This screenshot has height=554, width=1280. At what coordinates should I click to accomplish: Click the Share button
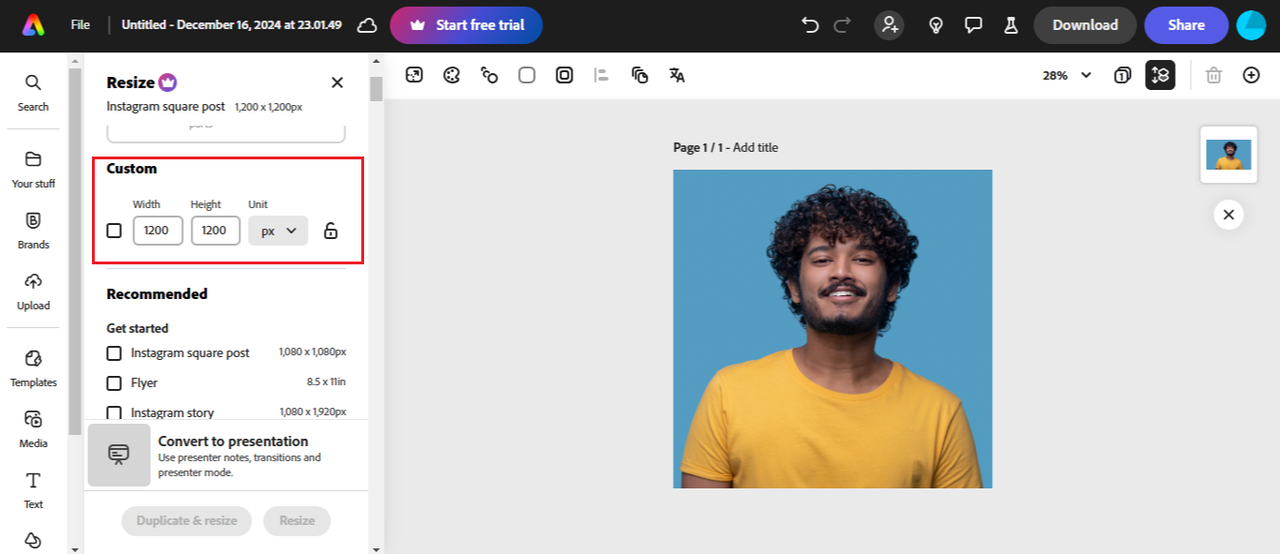pyautogui.click(x=1186, y=25)
